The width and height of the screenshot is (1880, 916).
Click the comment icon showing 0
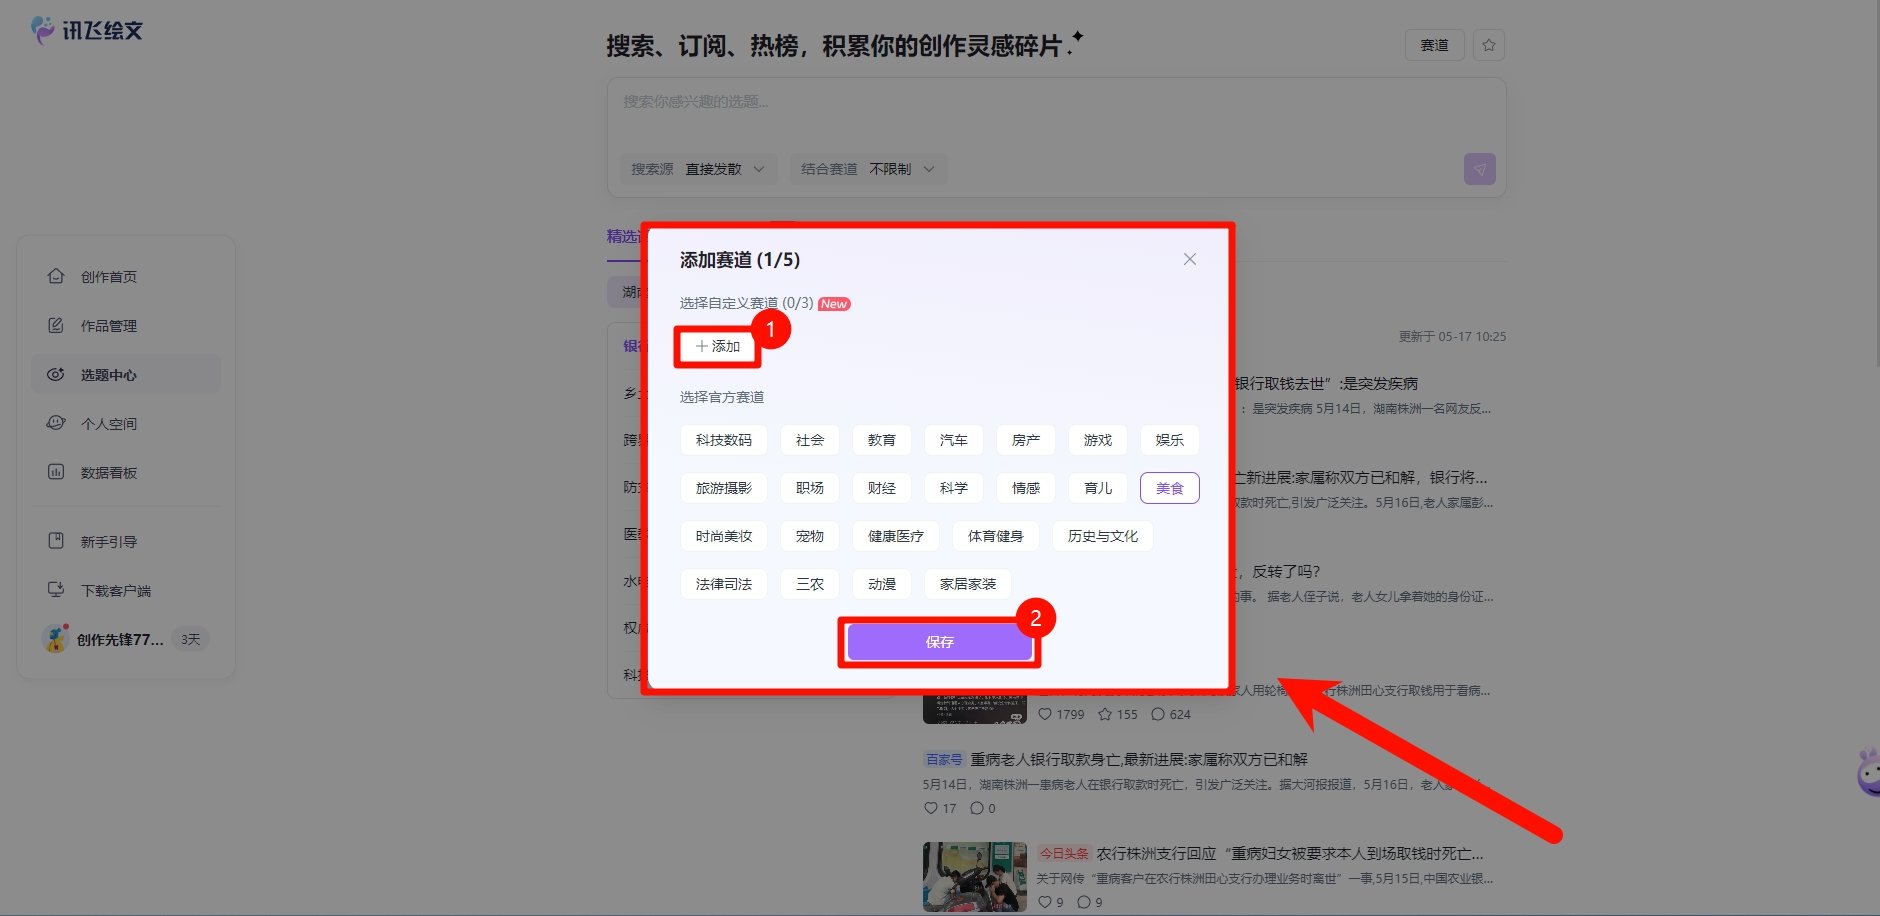point(977,808)
